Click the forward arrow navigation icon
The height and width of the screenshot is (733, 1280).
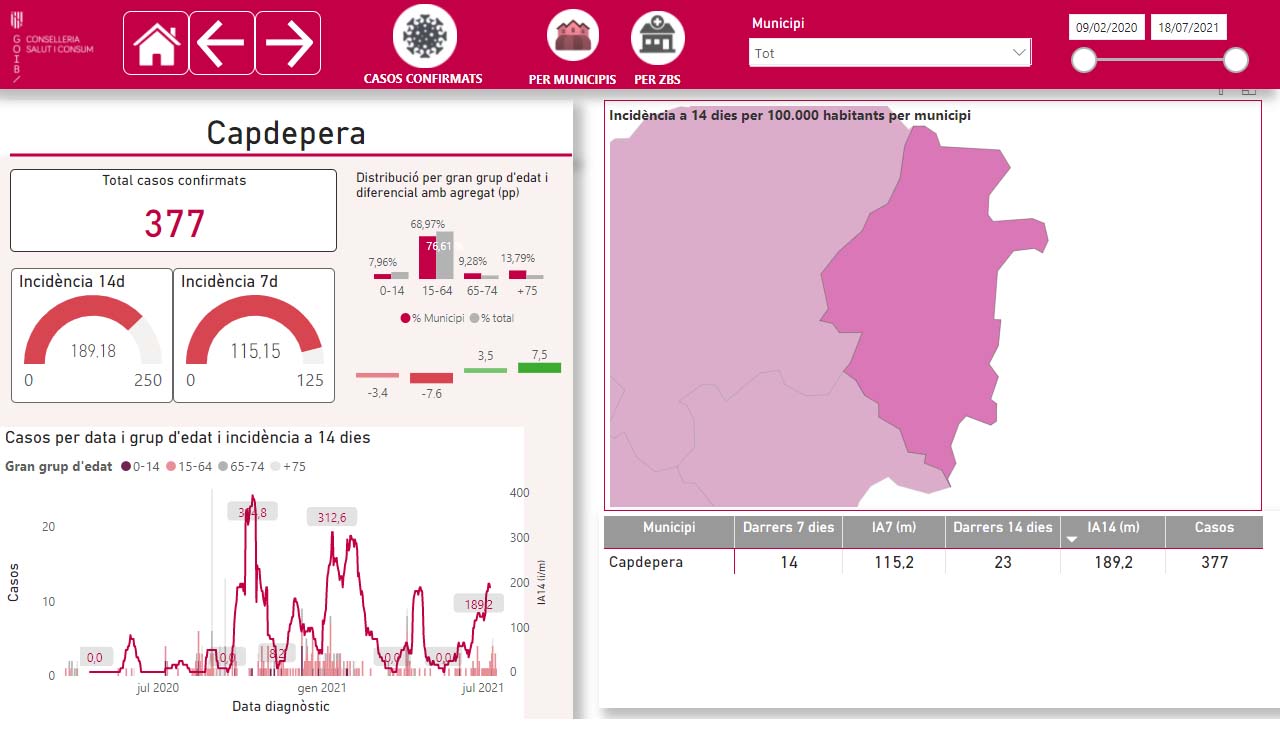(x=288, y=43)
